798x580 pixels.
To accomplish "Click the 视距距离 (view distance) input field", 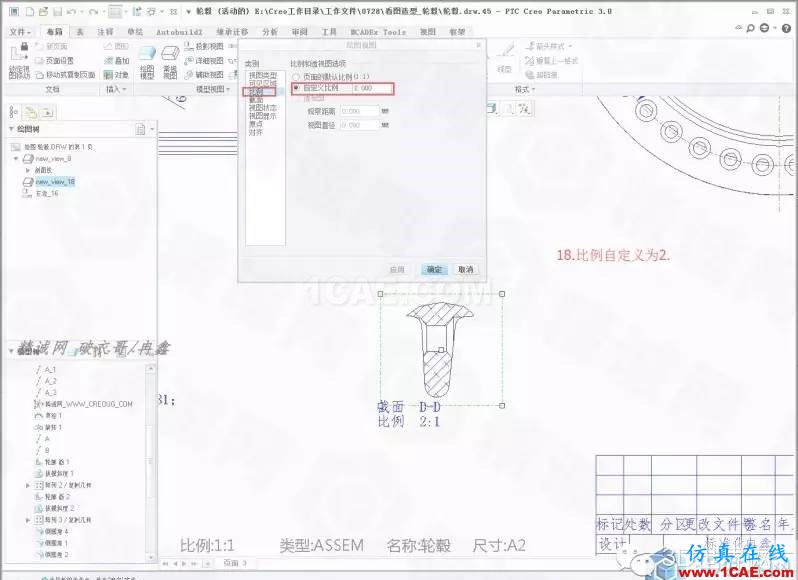I will [x=359, y=111].
